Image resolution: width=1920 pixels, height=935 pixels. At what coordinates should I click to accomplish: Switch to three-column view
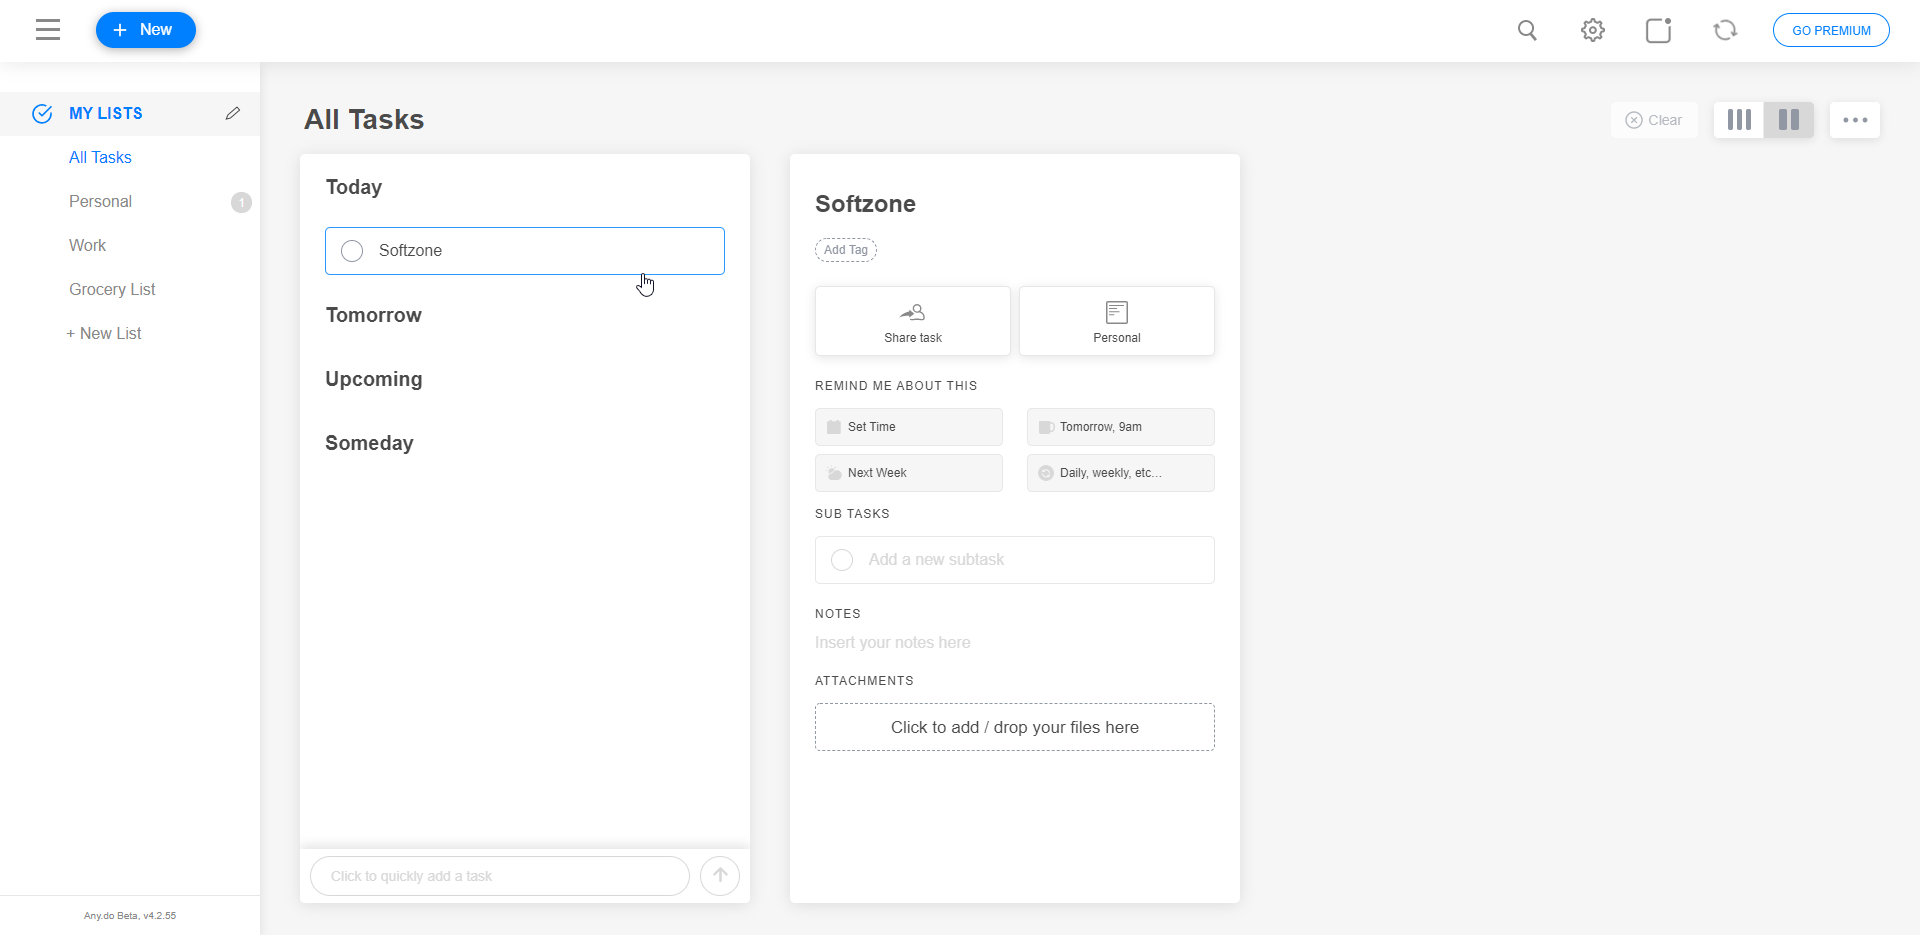1739,120
